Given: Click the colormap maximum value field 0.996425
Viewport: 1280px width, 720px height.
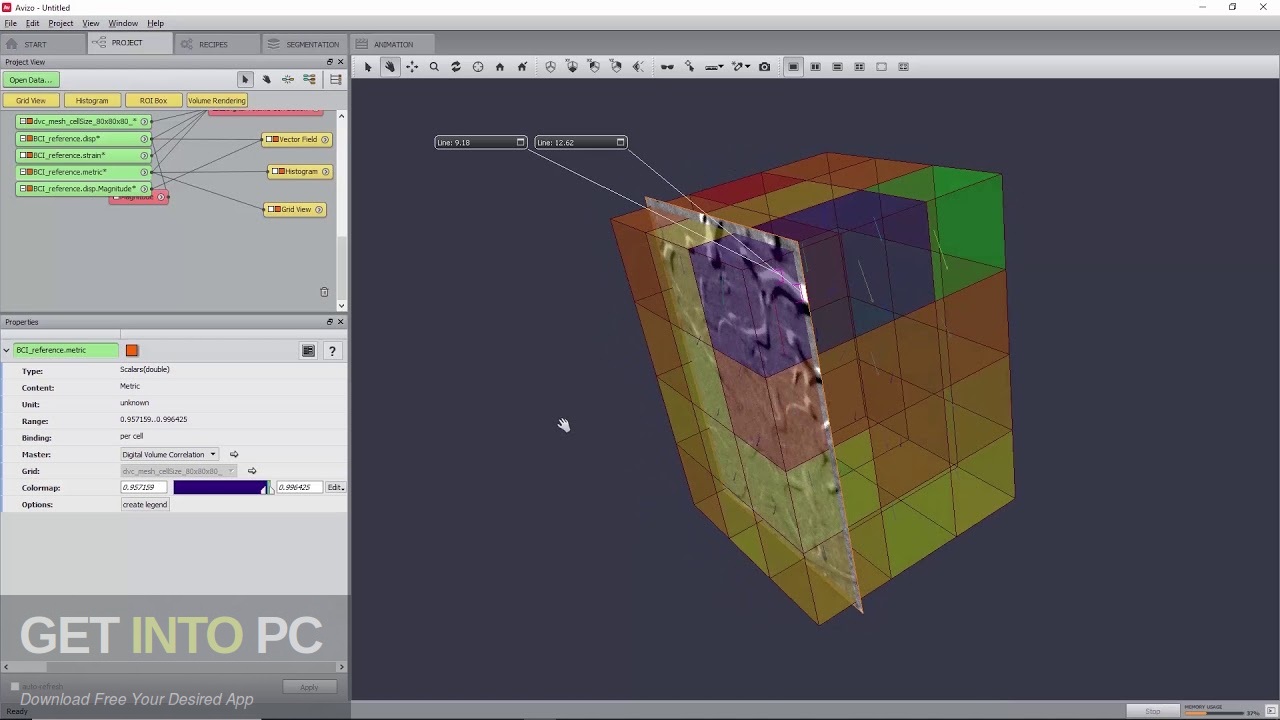Looking at the screenshot, I should point(298,487).
